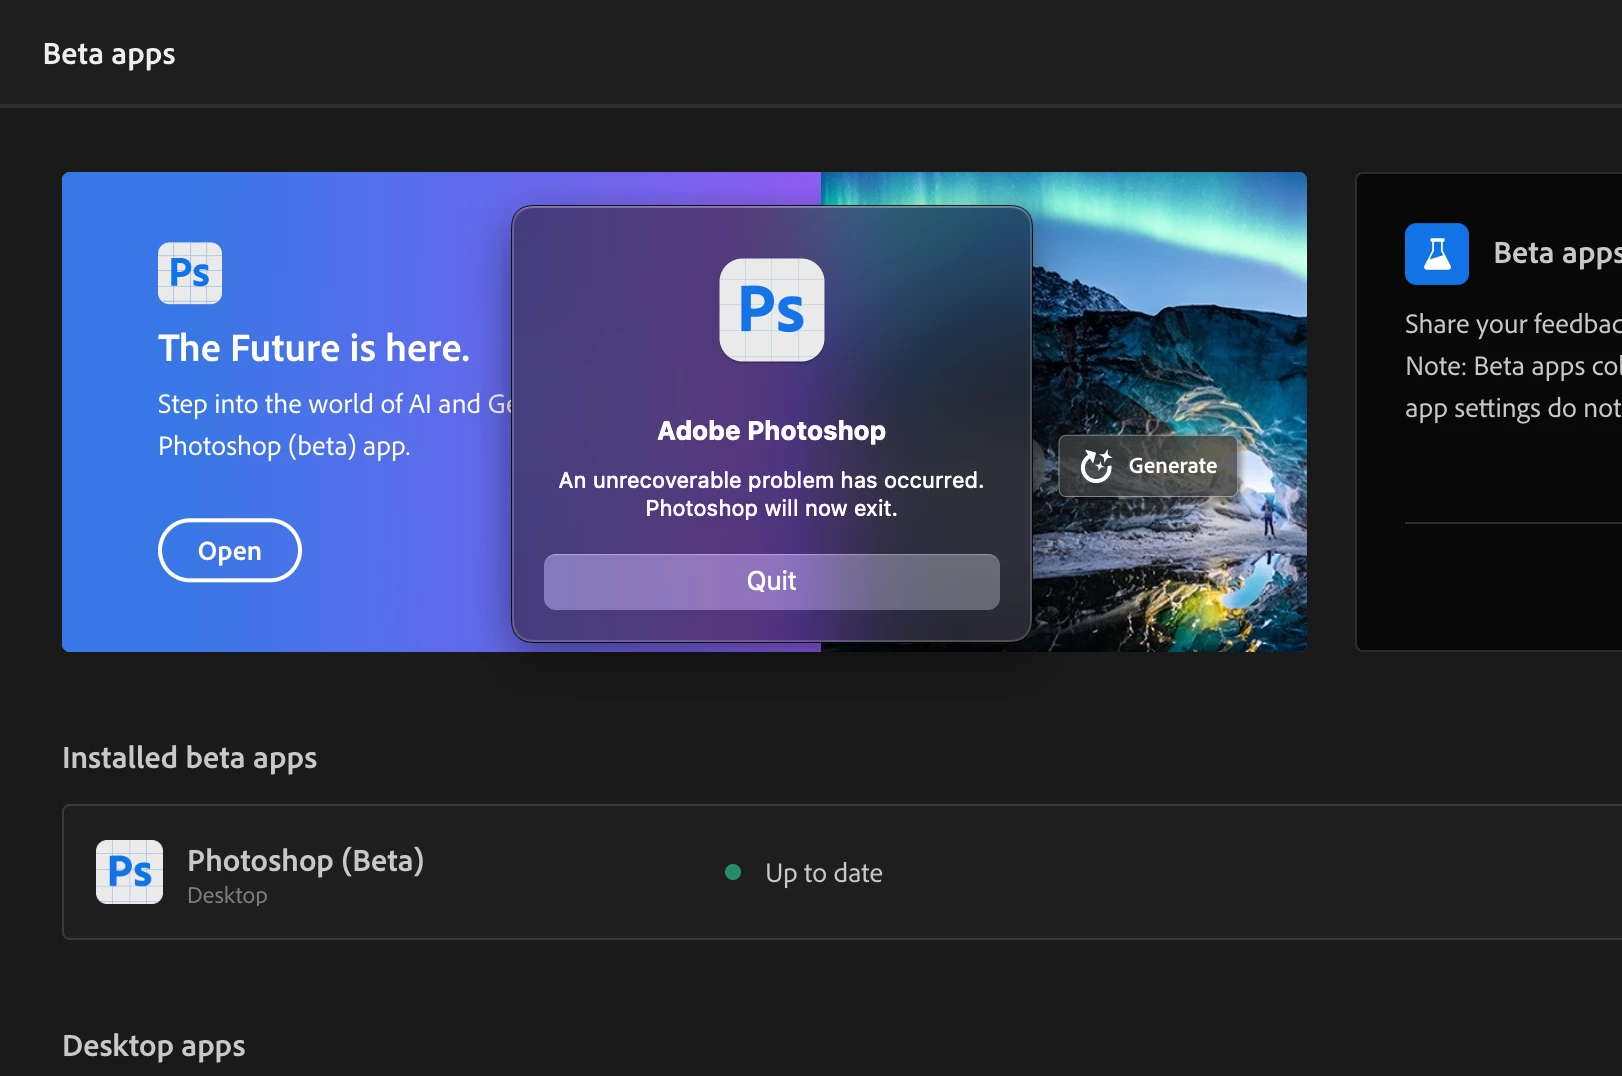
Task: Click the unrecoverable problem error message
Action: click(771, 494)
